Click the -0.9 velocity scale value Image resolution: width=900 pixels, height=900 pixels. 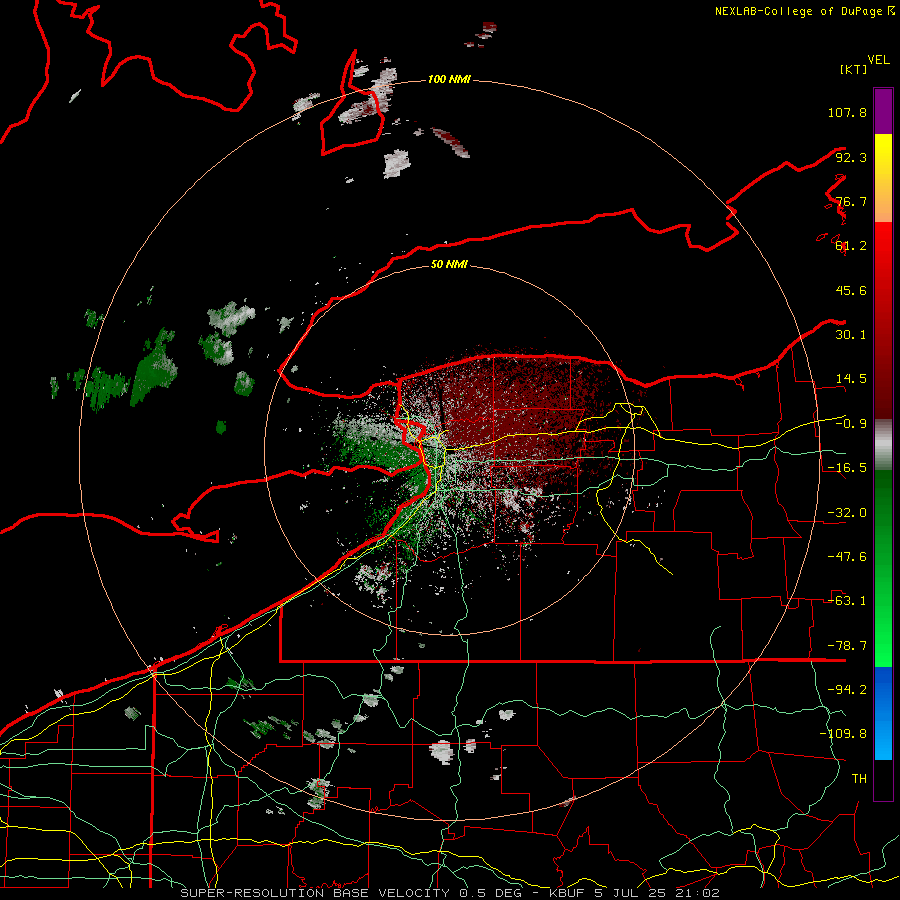click(851, 424)
